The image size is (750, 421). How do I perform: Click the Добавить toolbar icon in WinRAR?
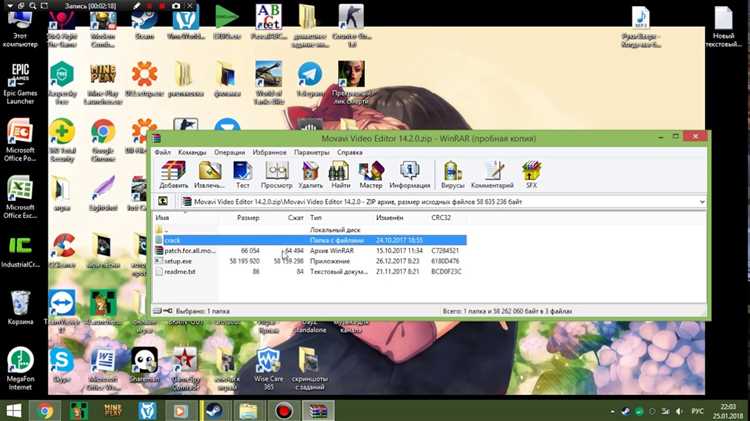pos(173,174)
